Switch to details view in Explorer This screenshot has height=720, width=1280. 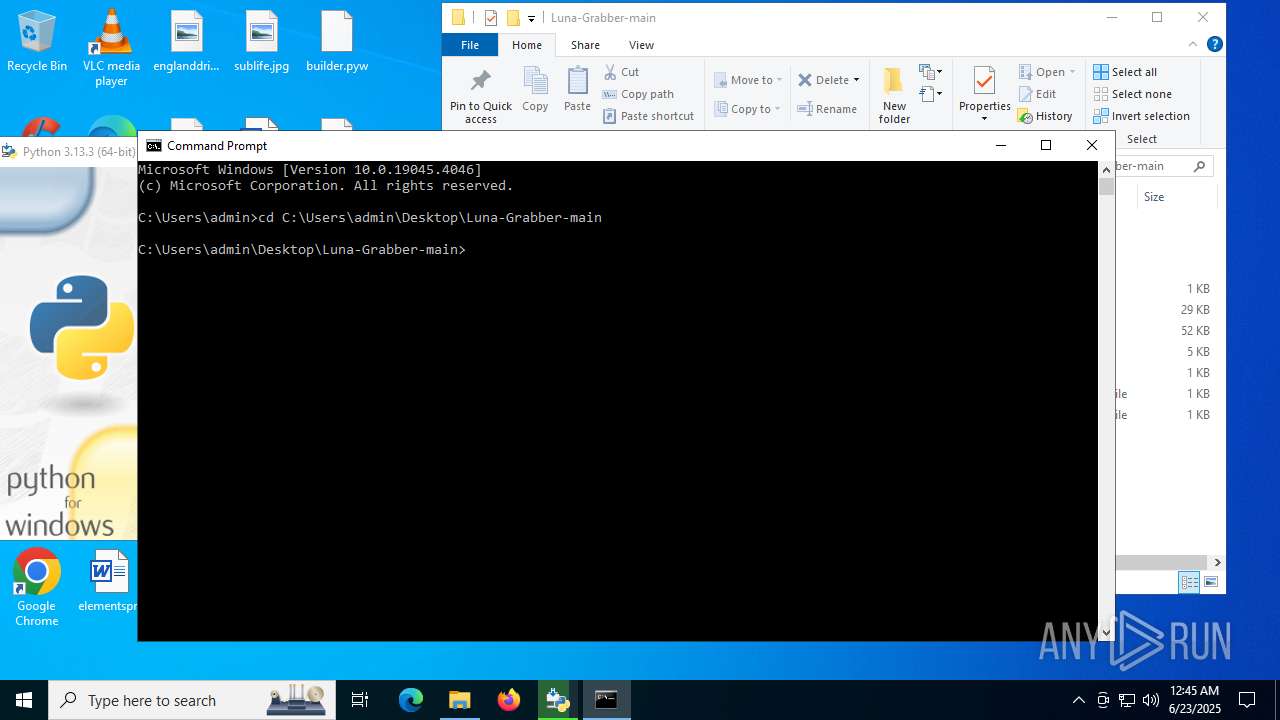coord(1189,582)
